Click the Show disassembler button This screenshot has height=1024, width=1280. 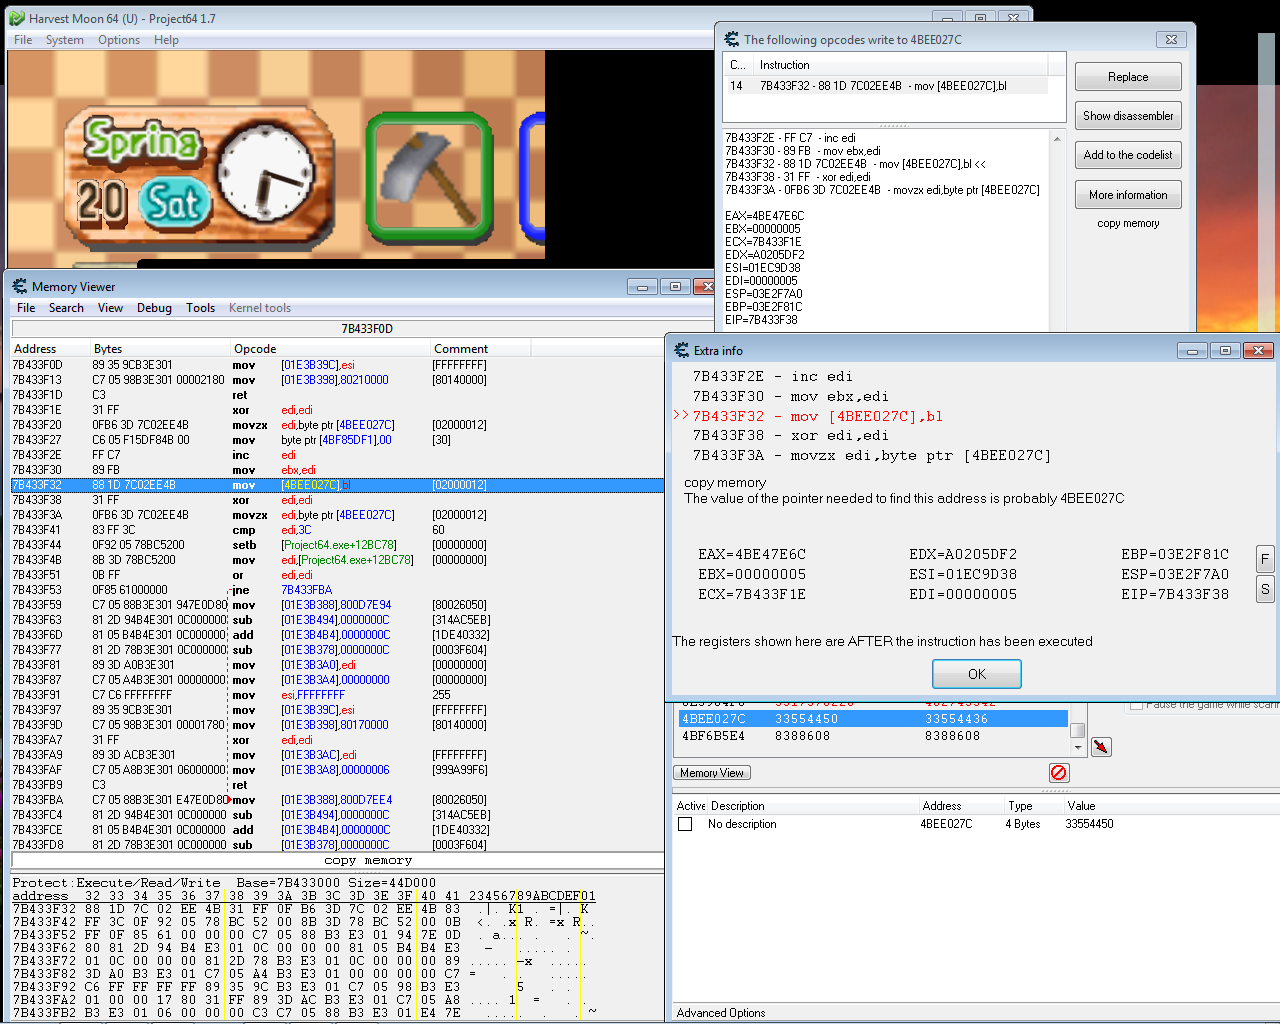click(x=1128, y=116)
